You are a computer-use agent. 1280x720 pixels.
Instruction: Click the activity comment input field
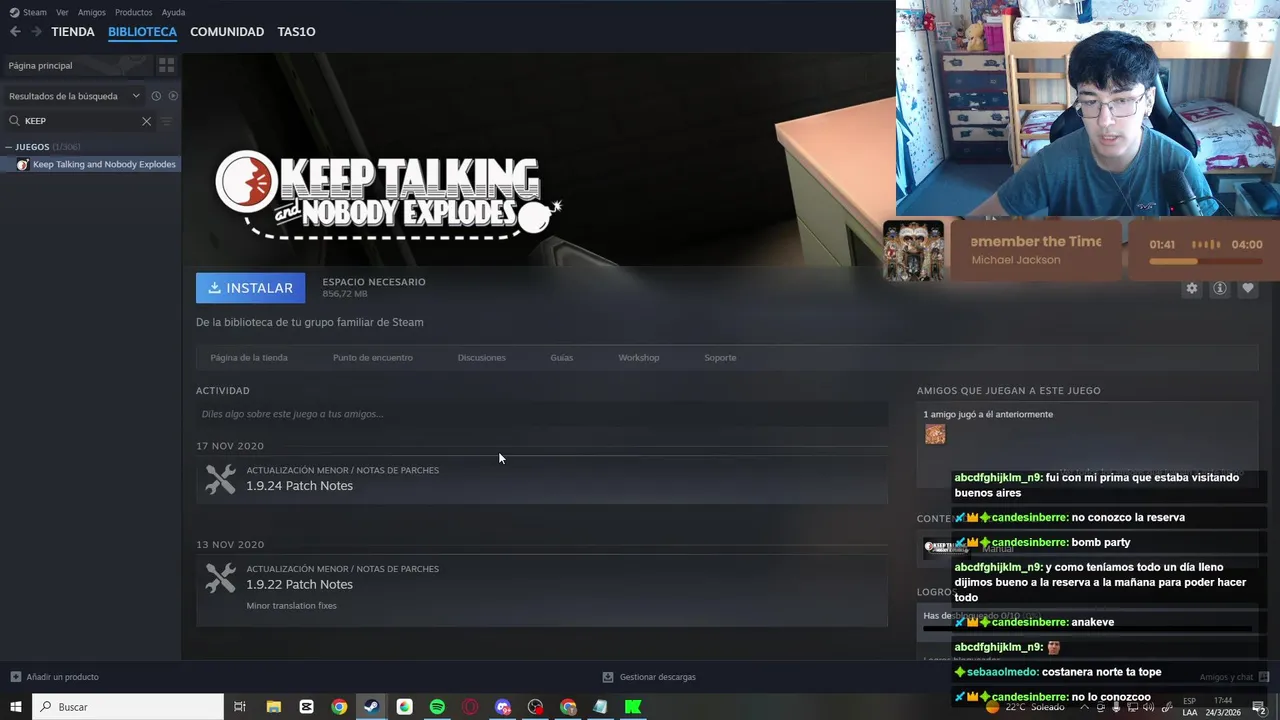pyautogui.click(x=541, y=414)
